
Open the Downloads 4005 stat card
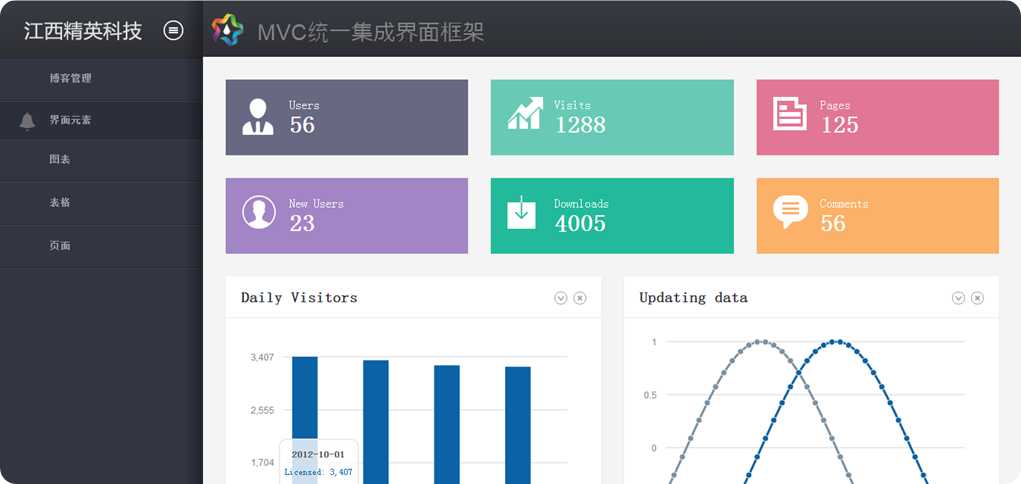pyautogui.click(x=612, y=216)
